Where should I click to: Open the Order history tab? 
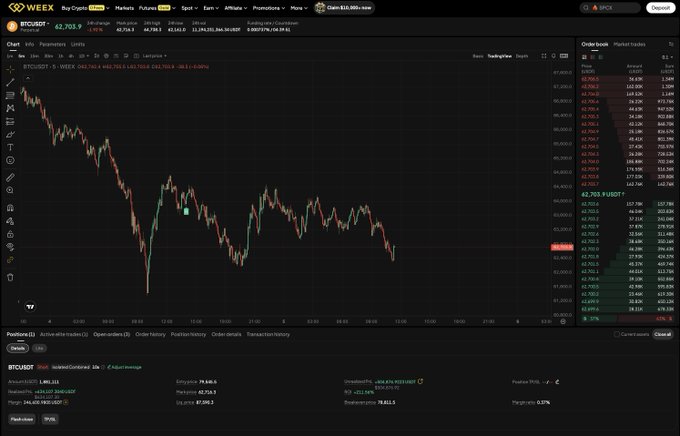click(x=150, y=334)
